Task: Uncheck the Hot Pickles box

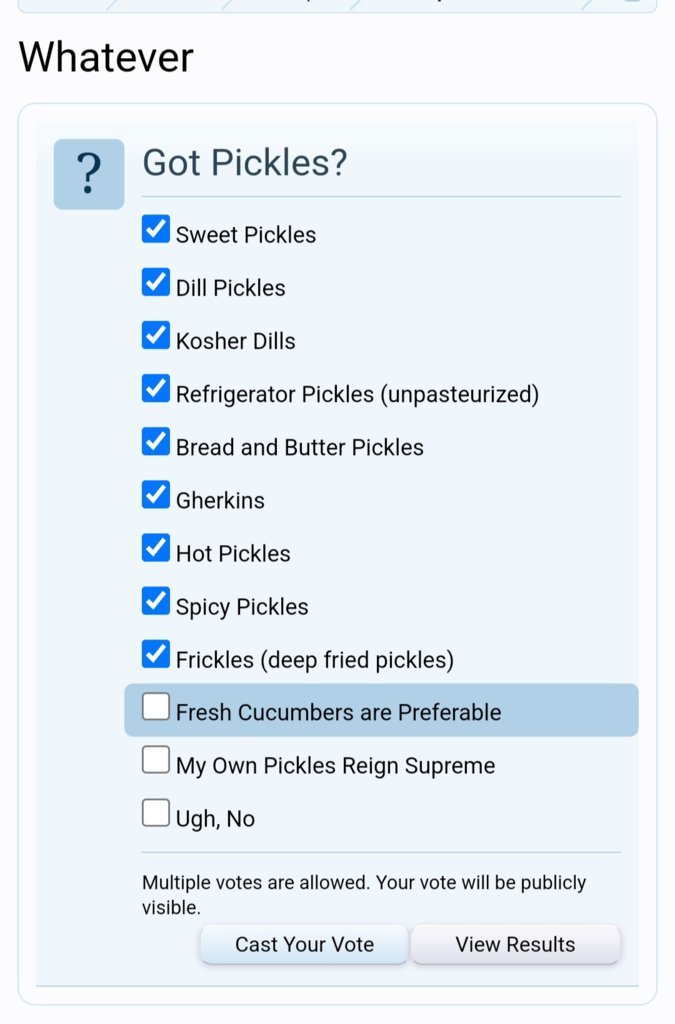Action: point(155,548)
